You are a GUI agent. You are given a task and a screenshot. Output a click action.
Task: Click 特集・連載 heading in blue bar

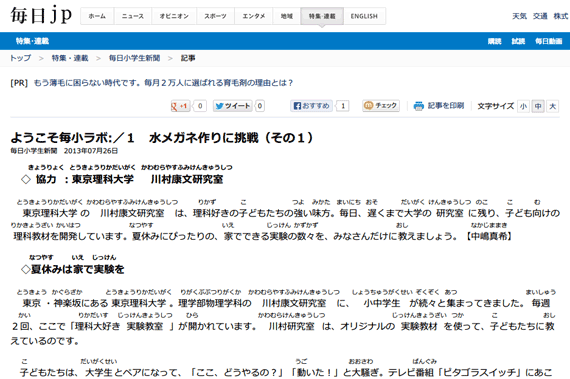[32, 41]
